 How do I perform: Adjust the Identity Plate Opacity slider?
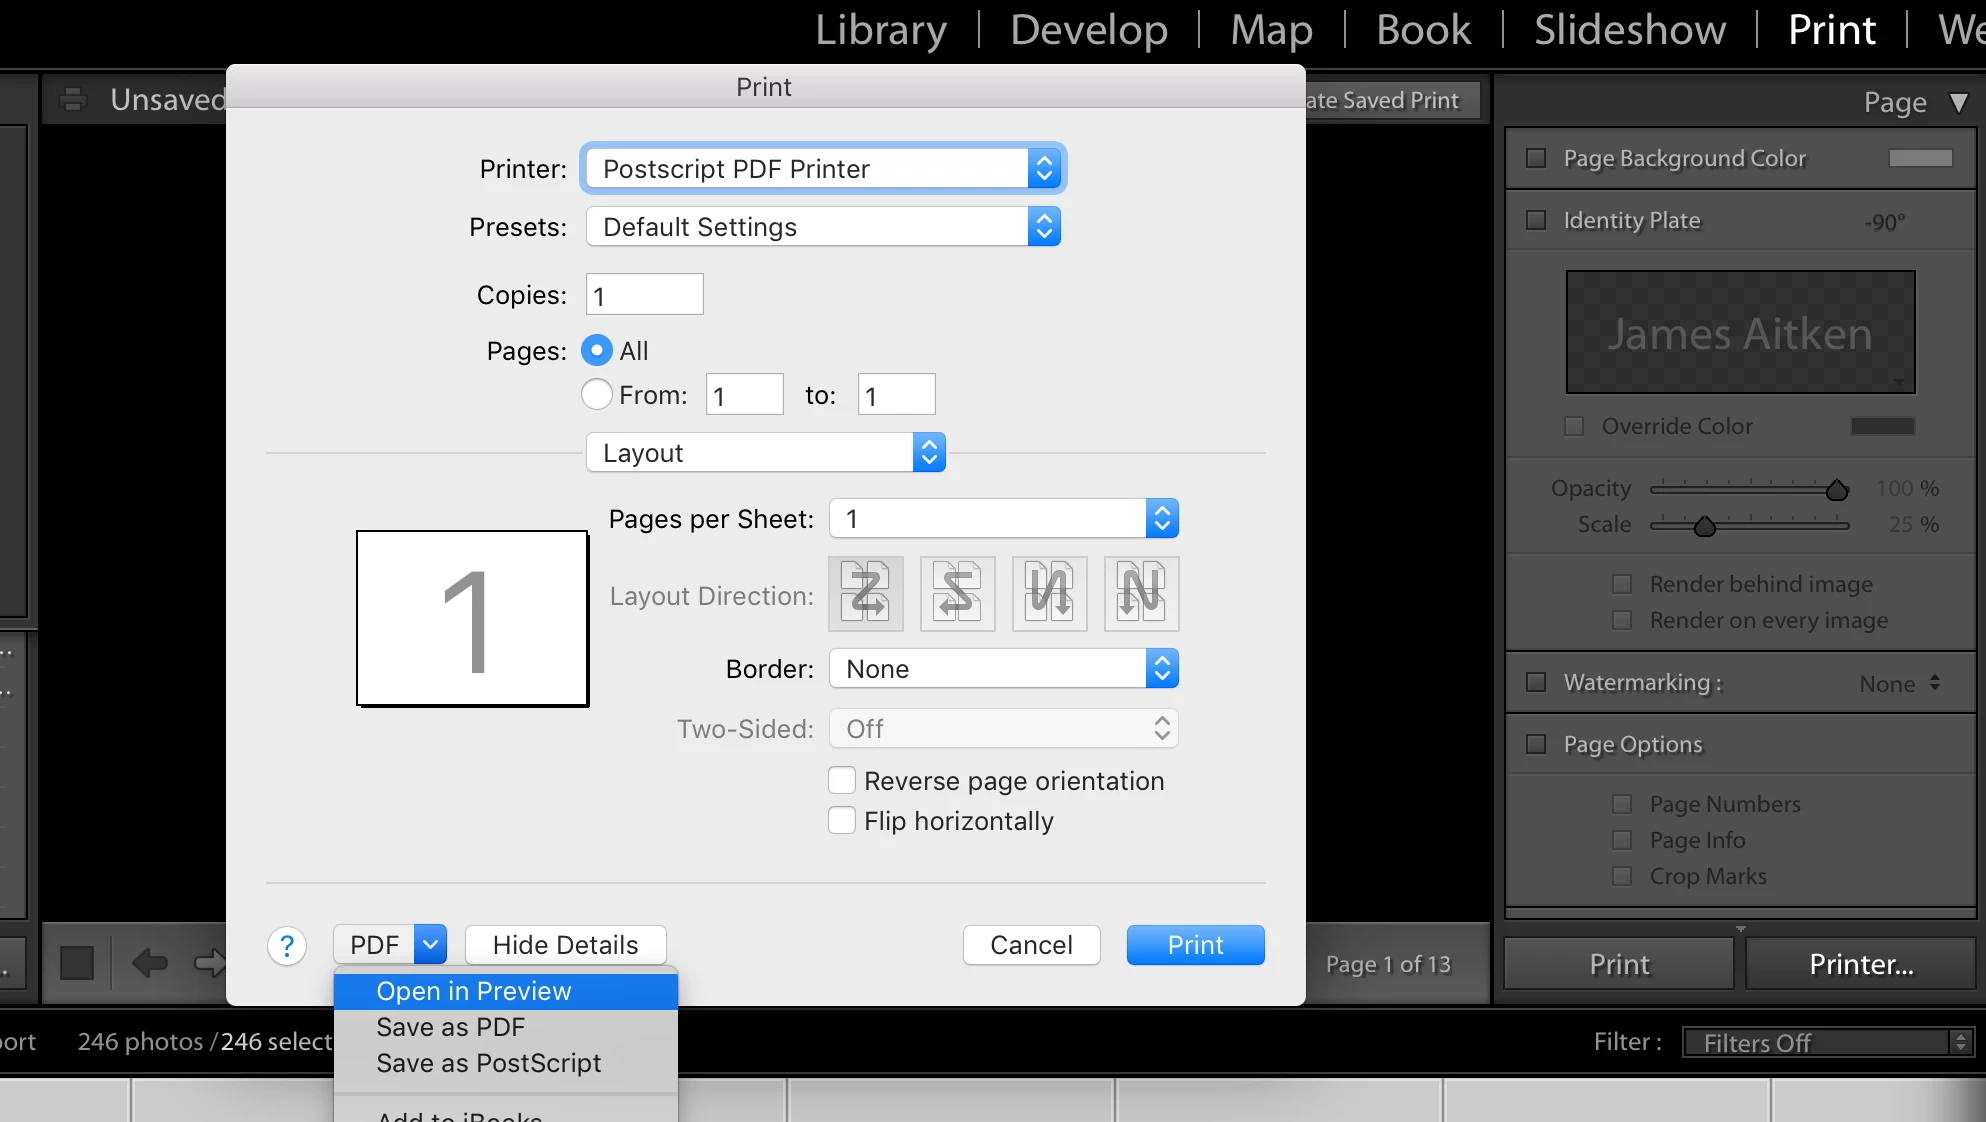pos(1836,490)
